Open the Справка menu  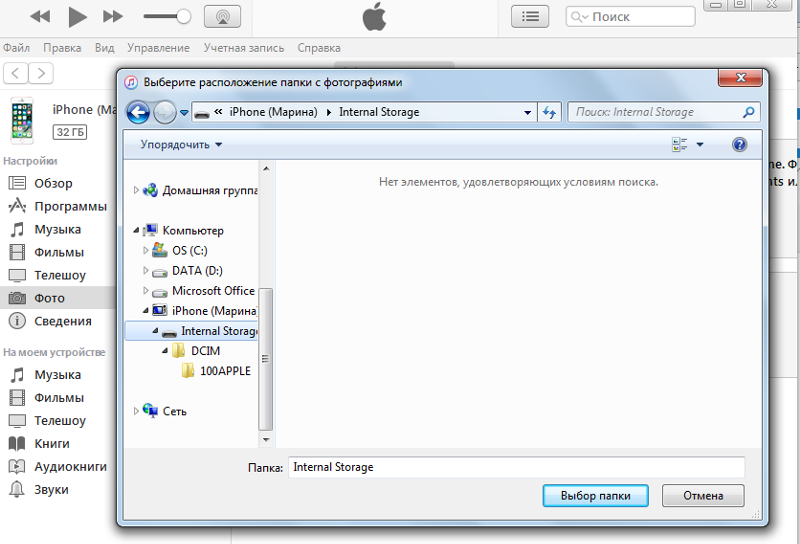click(x=319, y=48)
